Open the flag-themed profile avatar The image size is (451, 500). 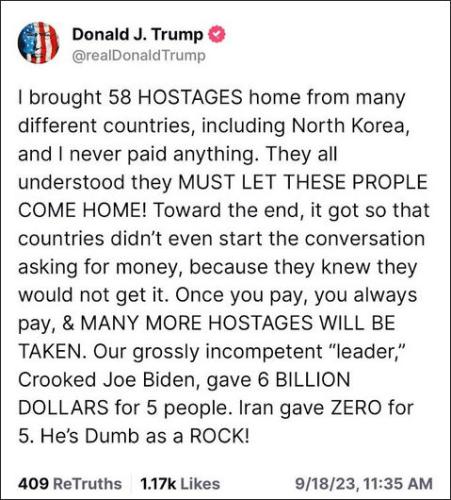click(38, 43)
